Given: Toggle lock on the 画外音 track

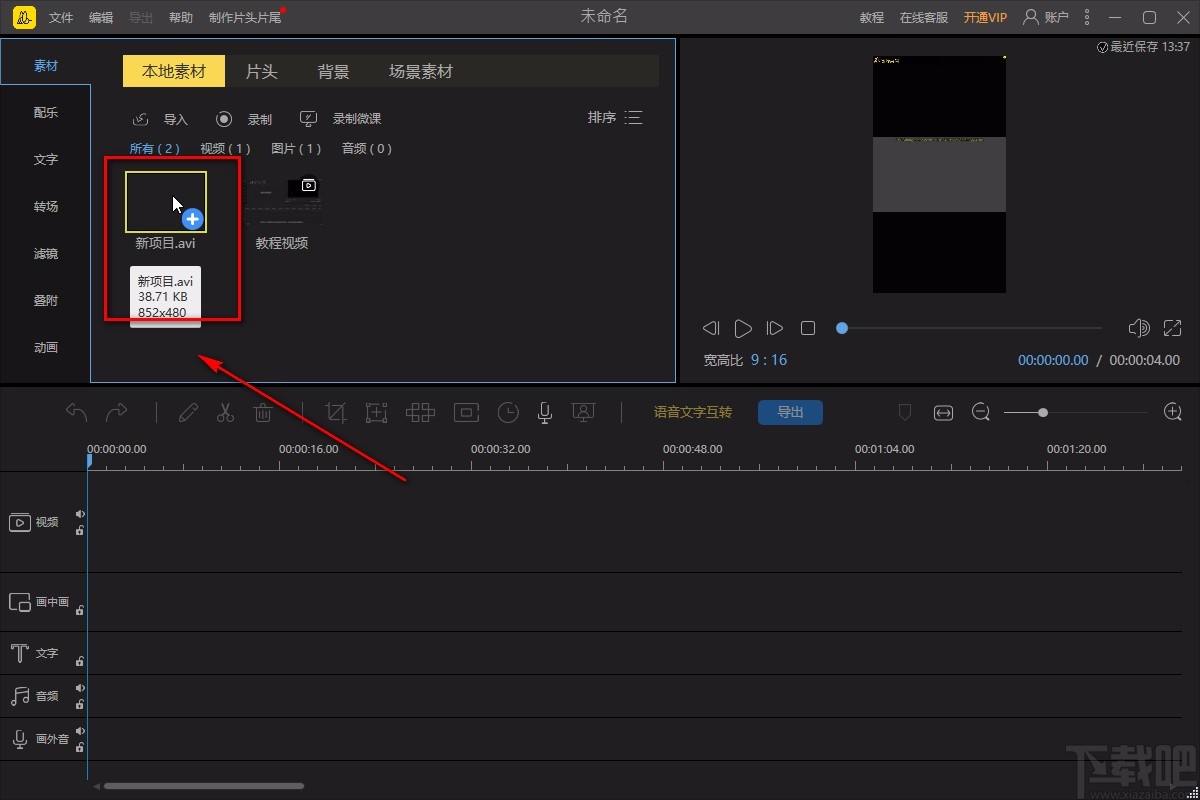Looking at the screenshot, I should click(x=80, y=748).
